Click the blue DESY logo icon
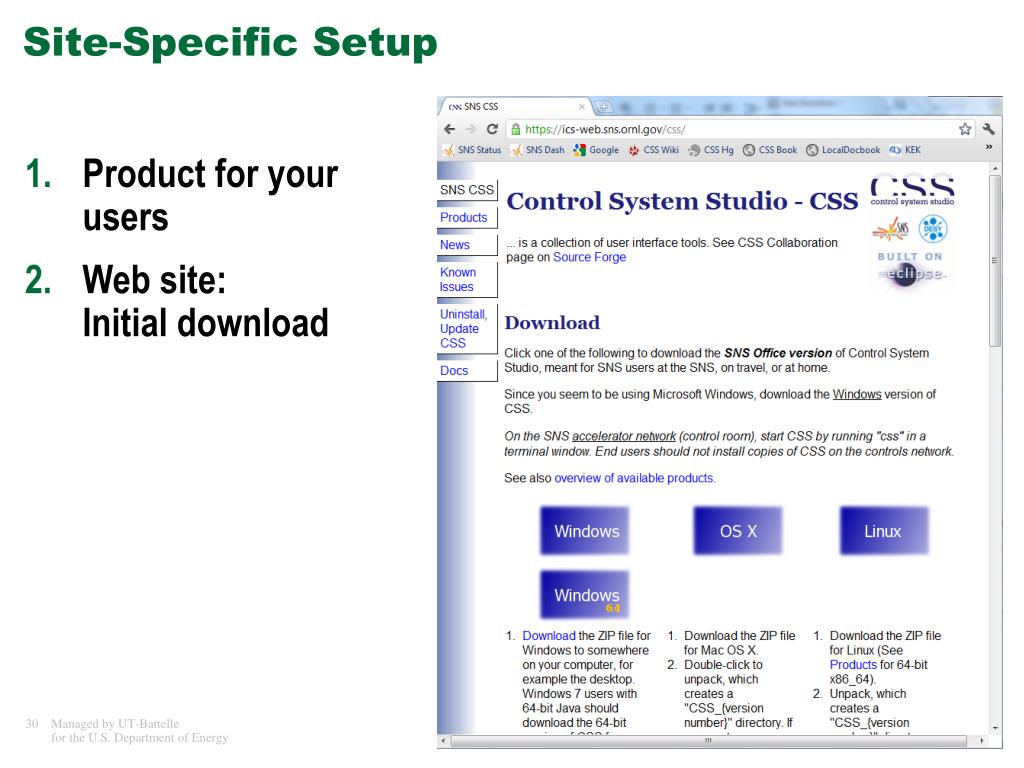This screenshot has width=1024, height=768. click(x=933, y=229)
